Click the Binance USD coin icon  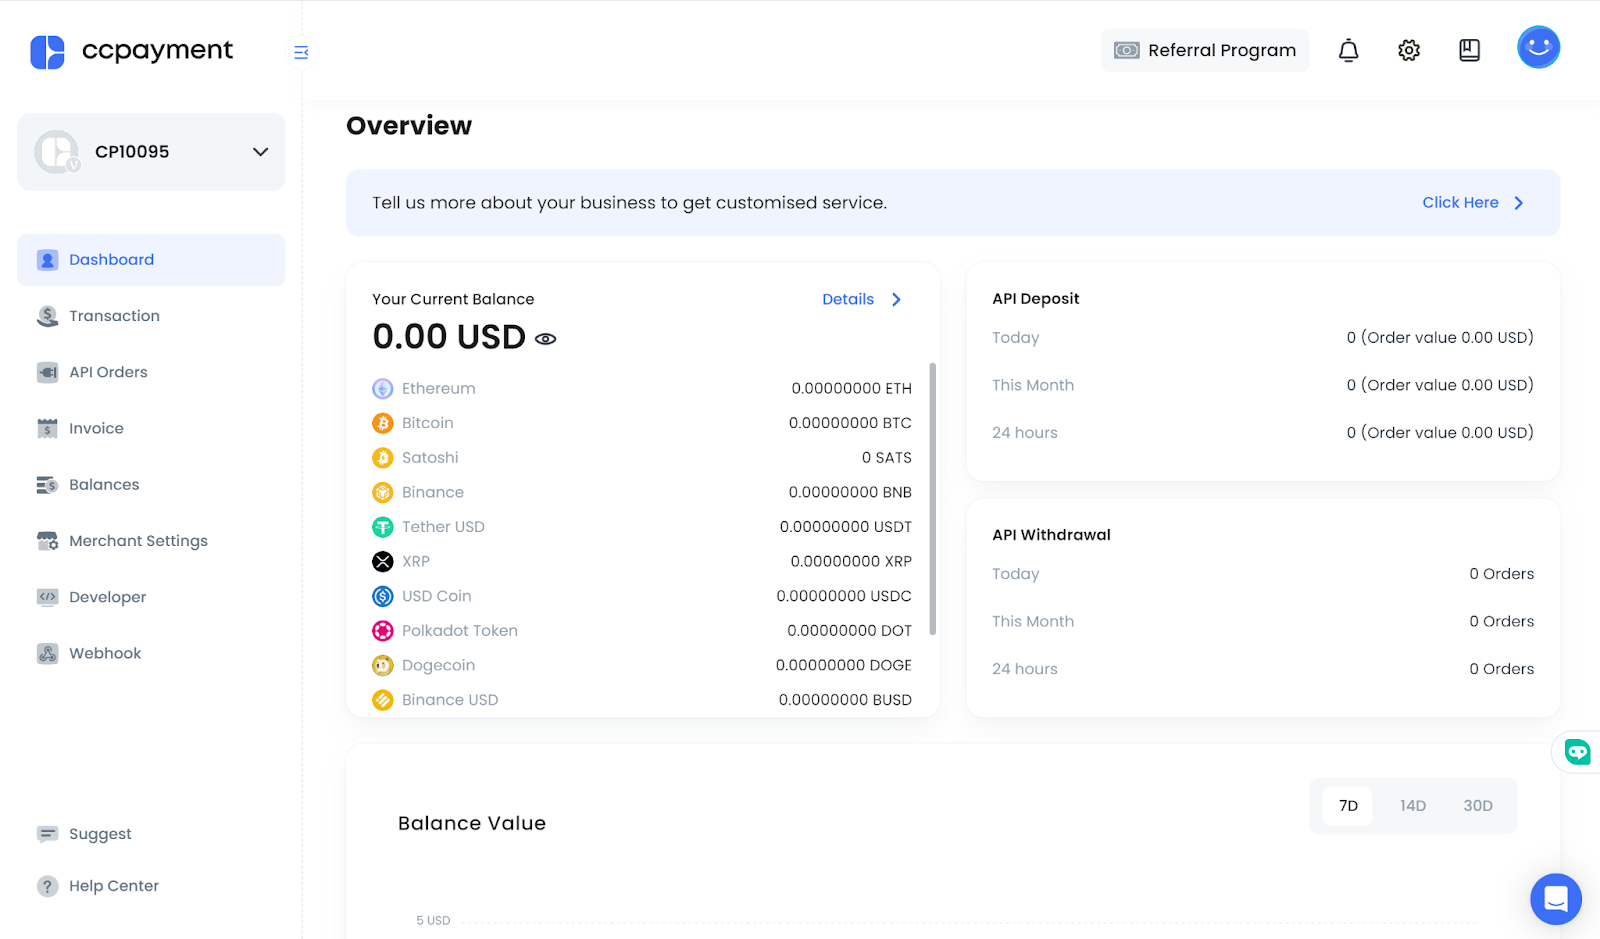pyautogui.click(x=383, y=700)
